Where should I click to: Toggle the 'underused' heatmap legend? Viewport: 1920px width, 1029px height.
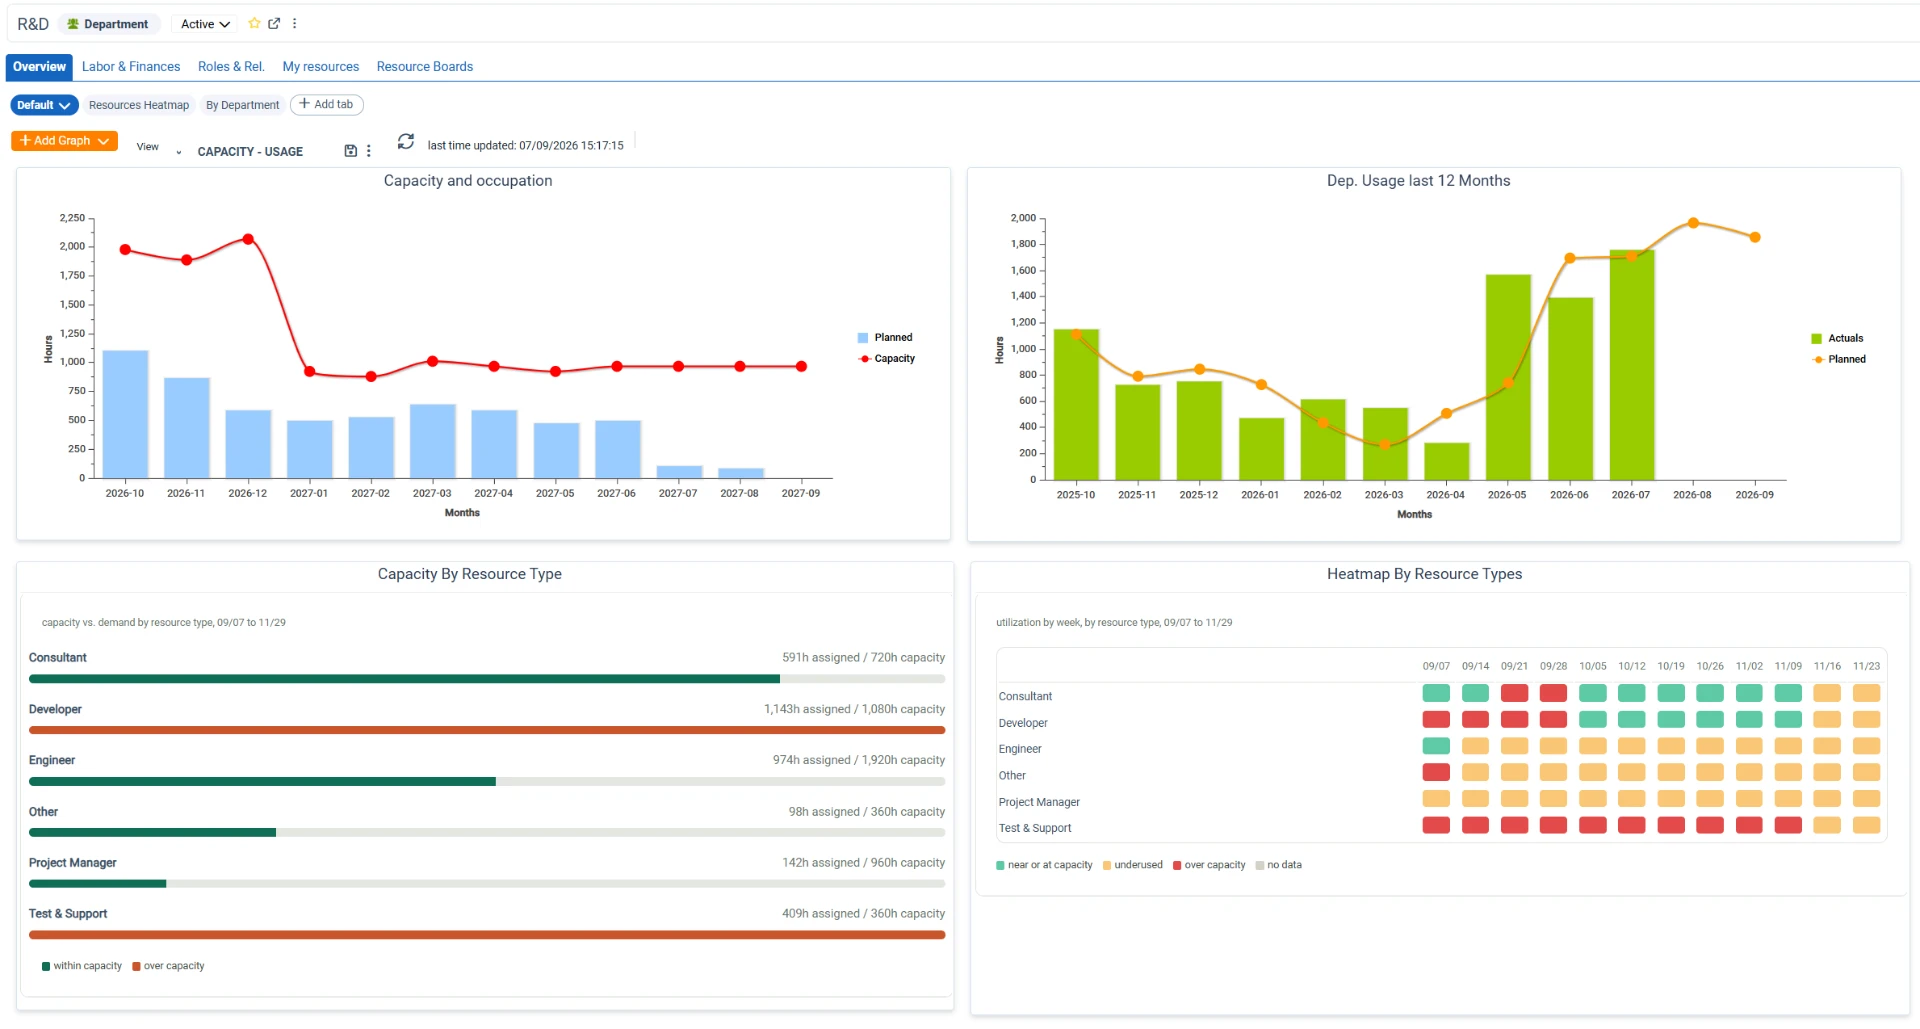[1133, 866]
